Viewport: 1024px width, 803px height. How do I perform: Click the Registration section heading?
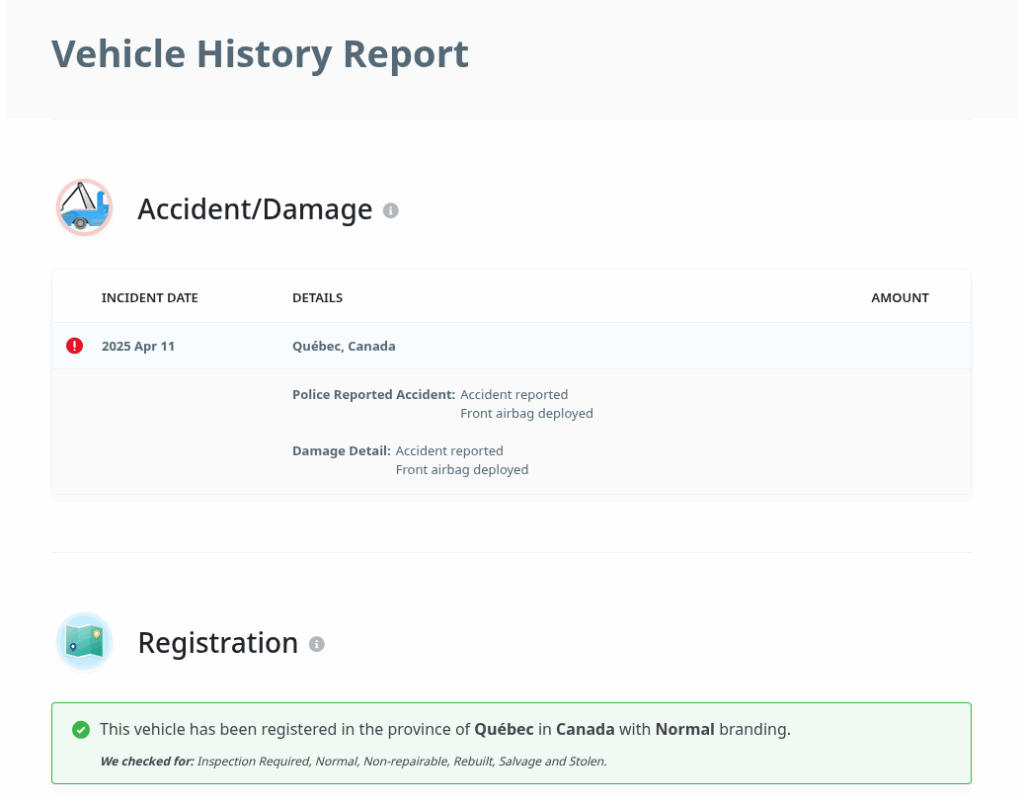tap(218, 643)
